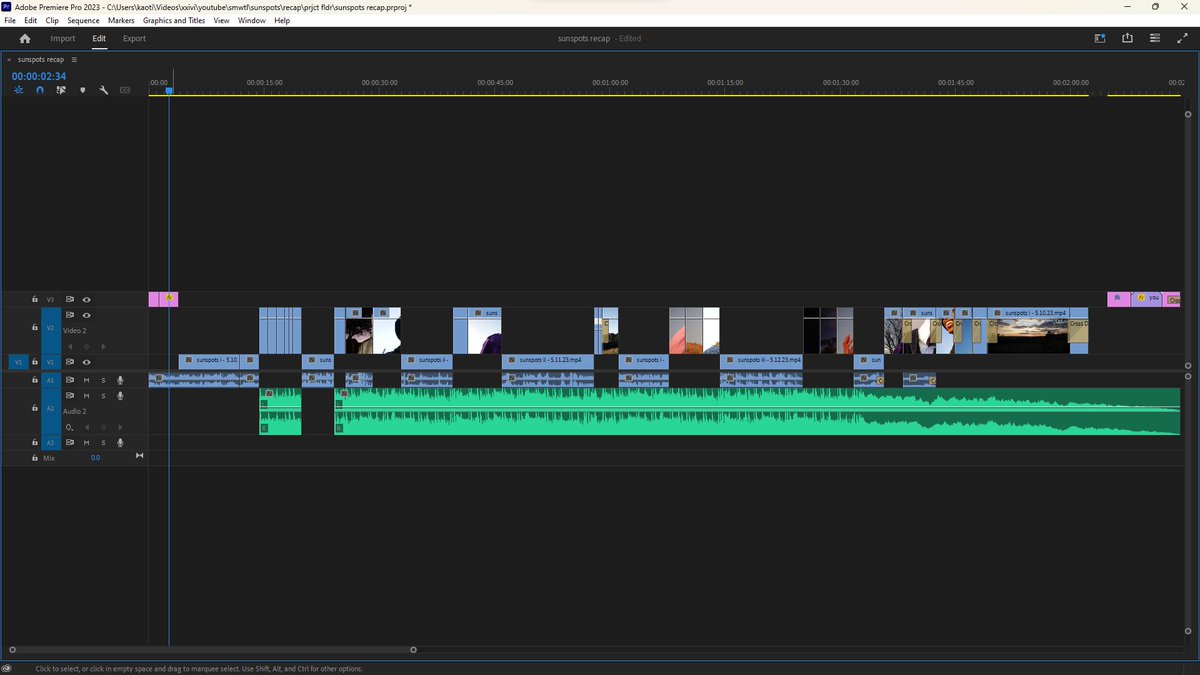Viewport: 1200px width, 675px height.
Task: Click ruler at 00:01:00:00 mark
Action: coord(609,83)
